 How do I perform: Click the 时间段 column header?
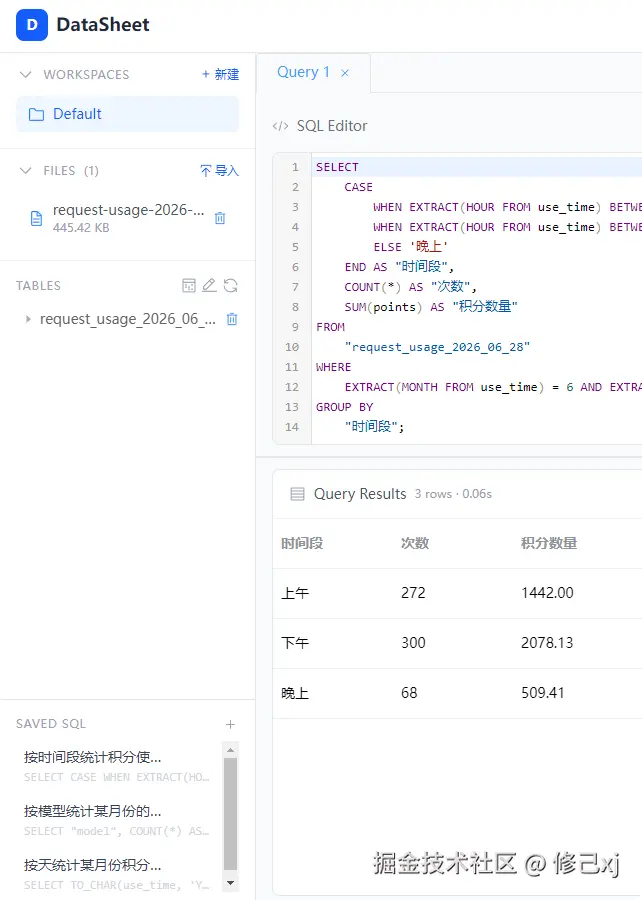(x=302, y=543)
